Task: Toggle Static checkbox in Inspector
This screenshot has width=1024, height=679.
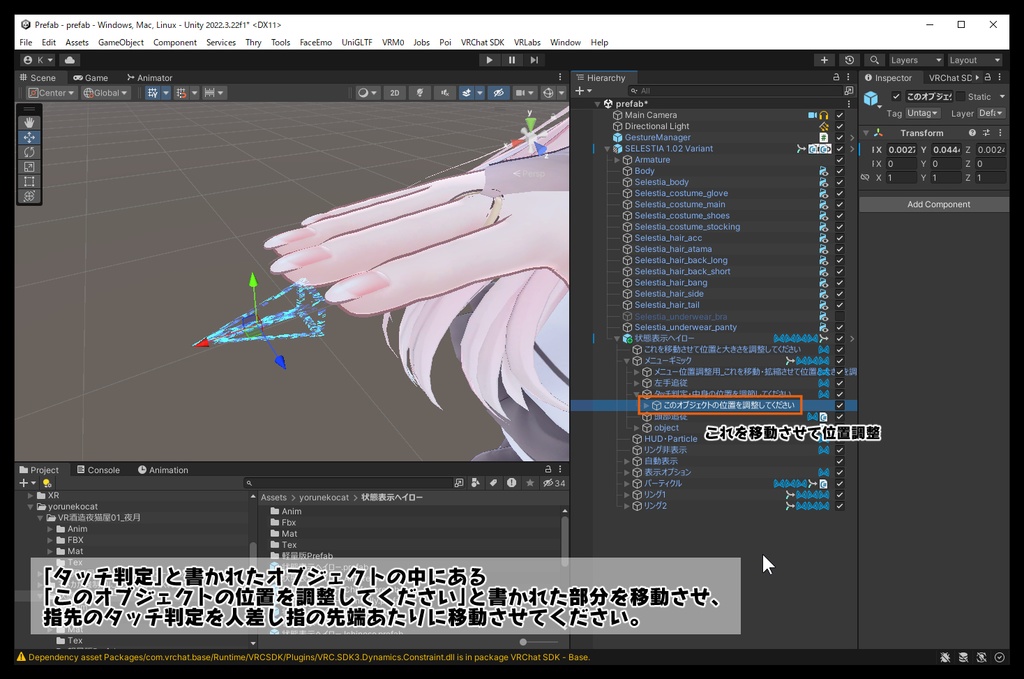Action: [x=960, y=97]
